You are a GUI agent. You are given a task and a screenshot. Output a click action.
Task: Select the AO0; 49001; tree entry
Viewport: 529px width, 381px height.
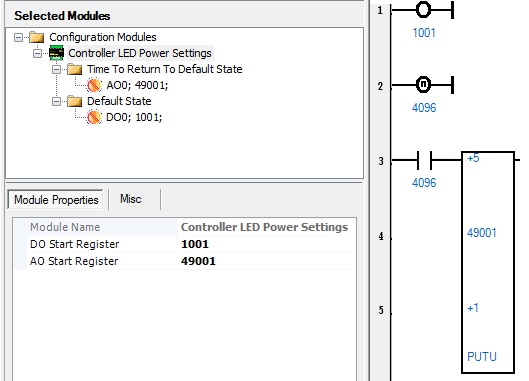137,85
